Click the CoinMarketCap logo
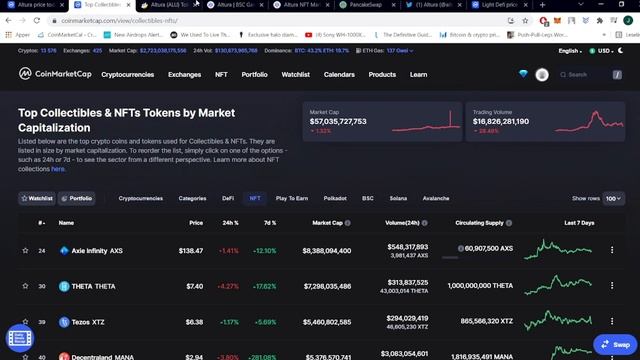640x360 pixels. click(55, 74)
